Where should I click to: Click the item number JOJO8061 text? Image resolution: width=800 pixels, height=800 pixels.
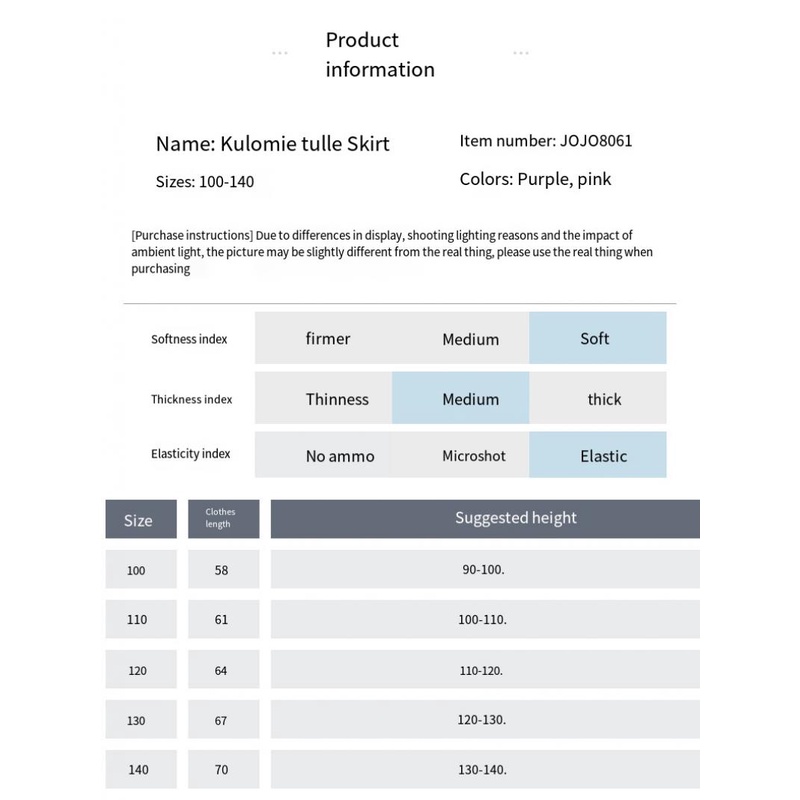546,141
